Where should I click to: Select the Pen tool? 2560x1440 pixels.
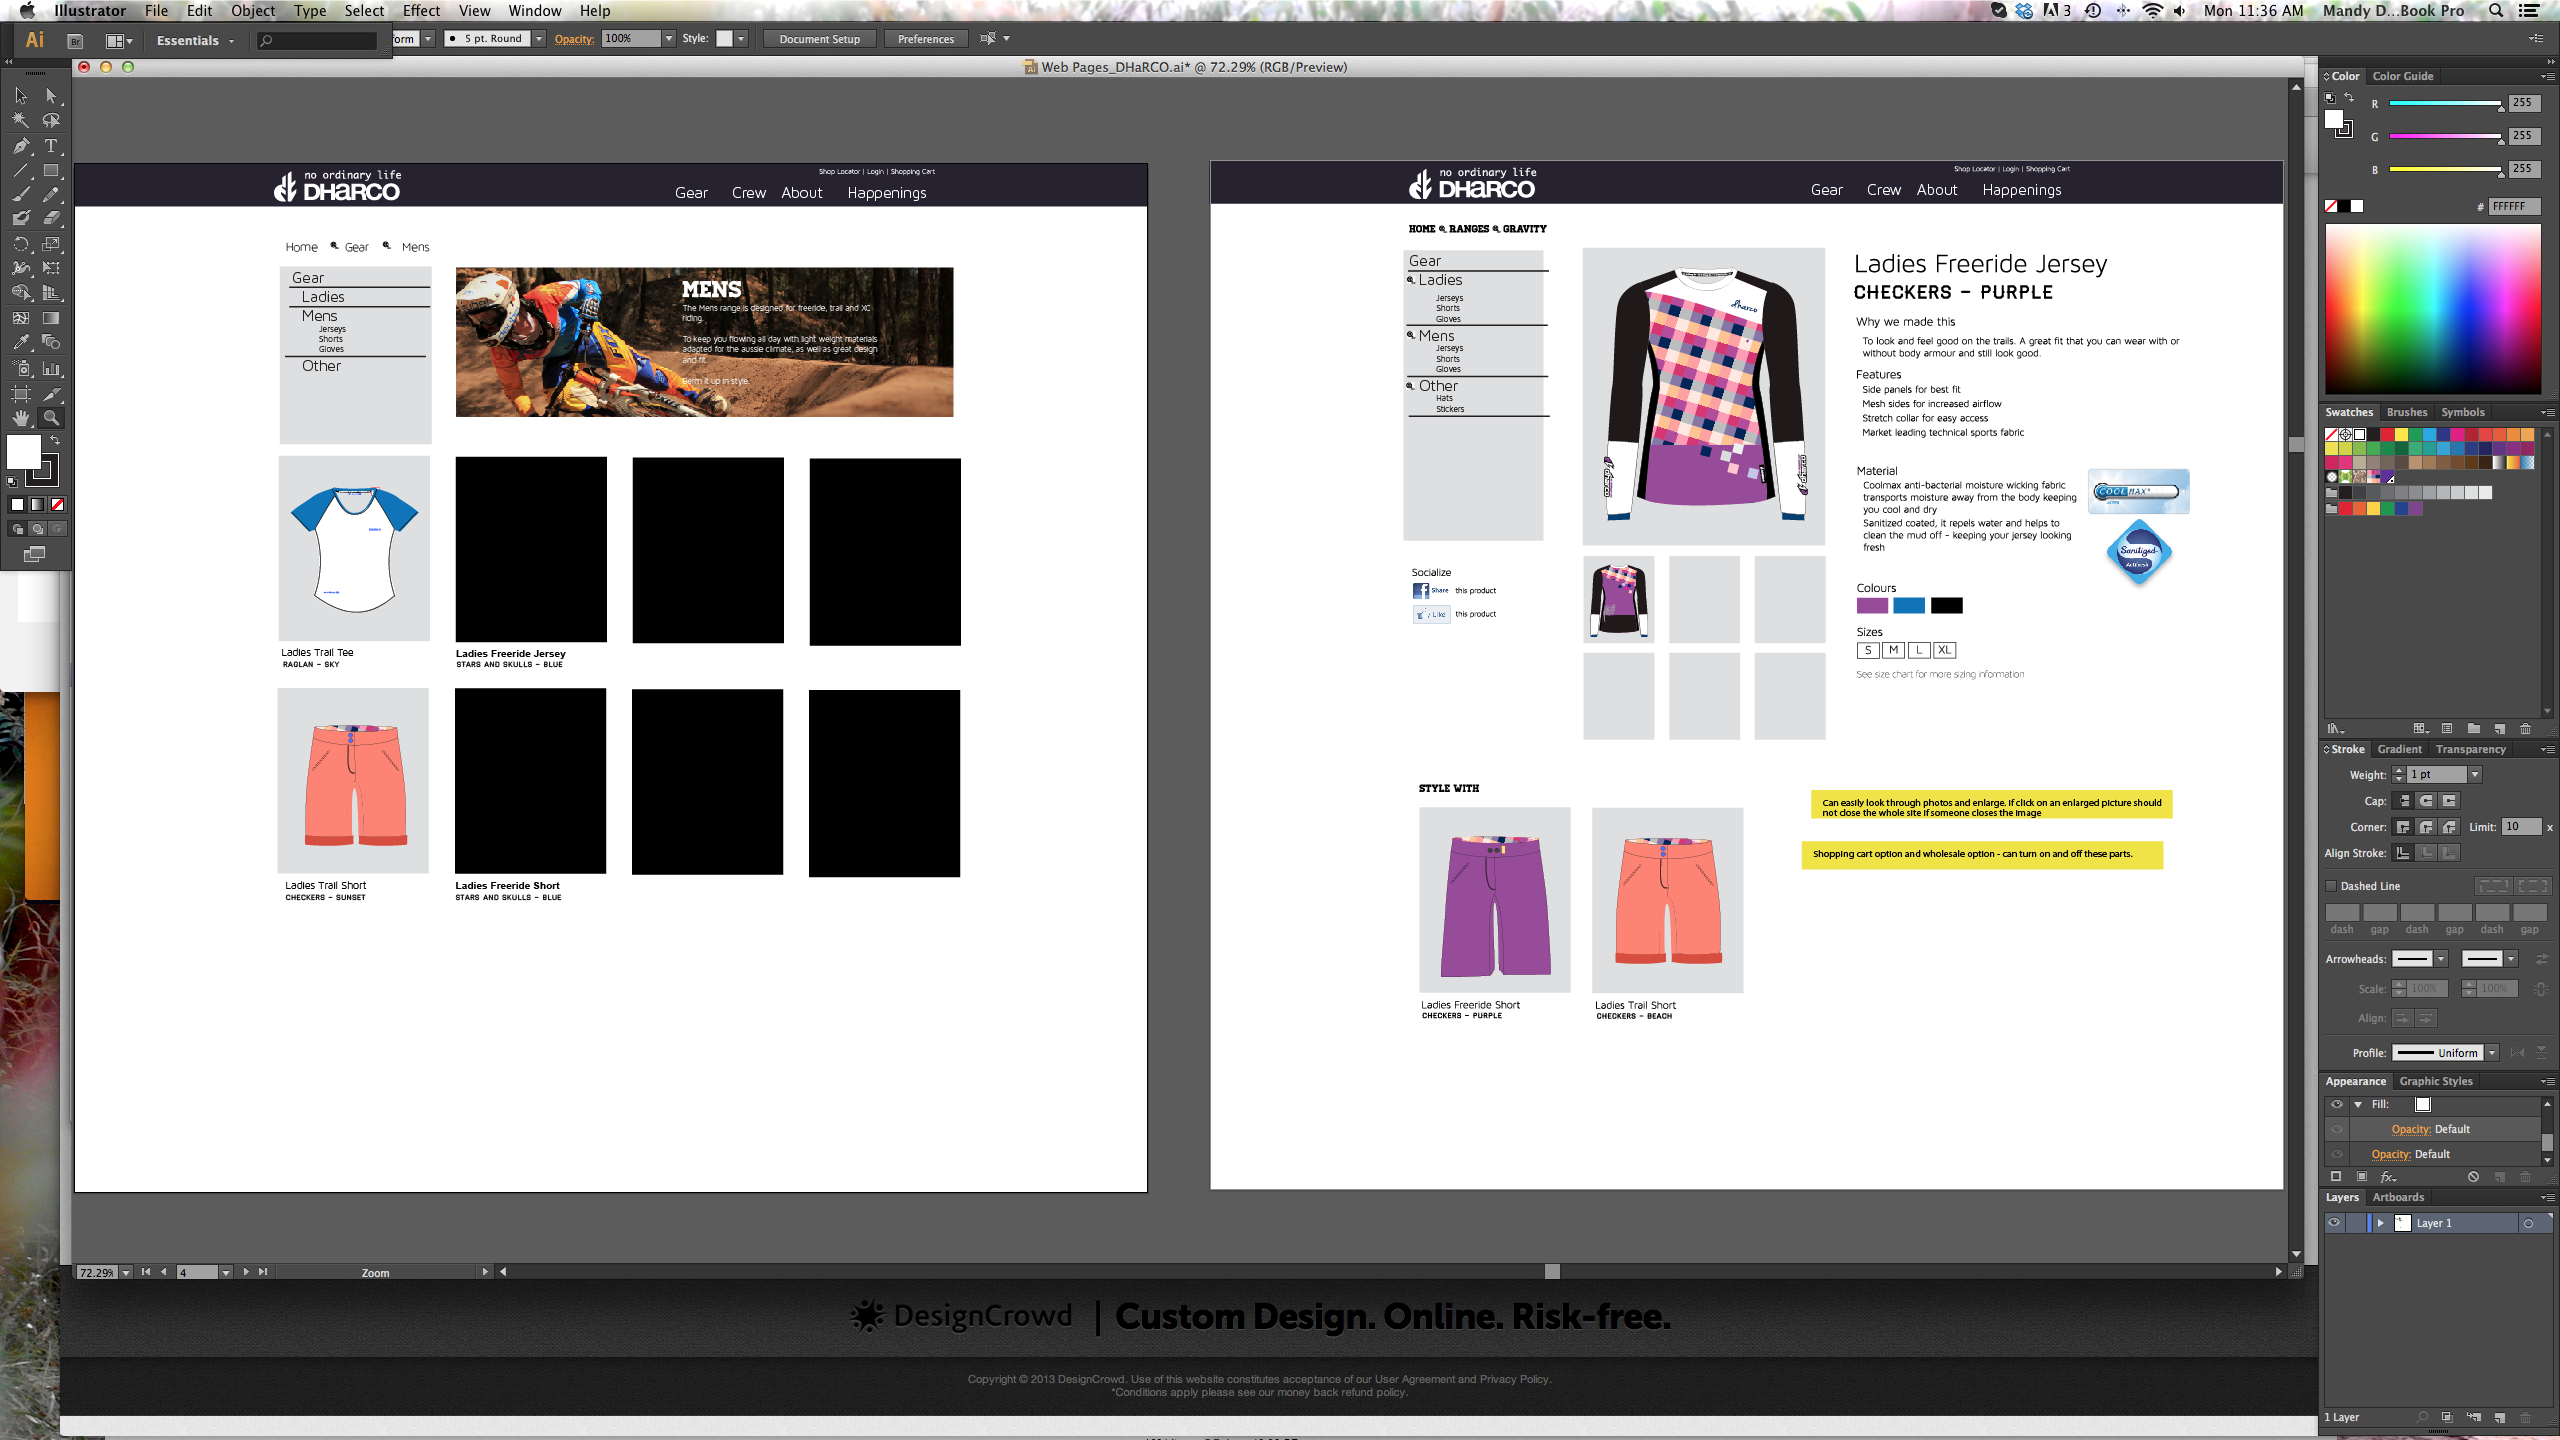tap(20, 146)
